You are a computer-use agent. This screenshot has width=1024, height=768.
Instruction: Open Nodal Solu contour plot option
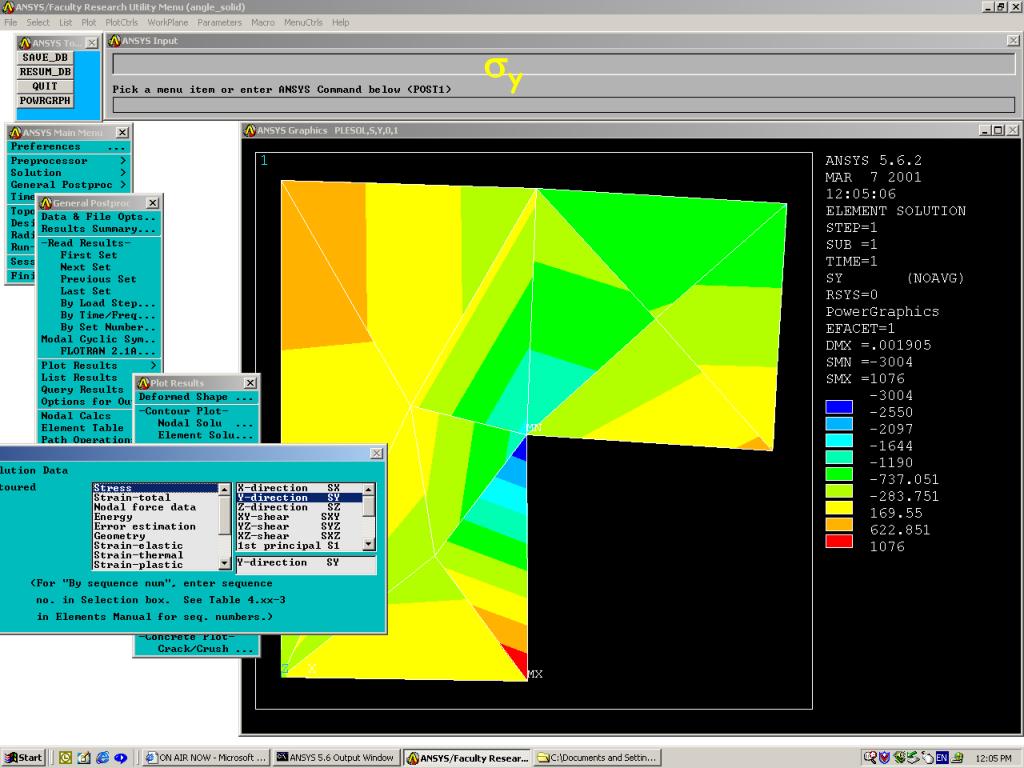205,423
